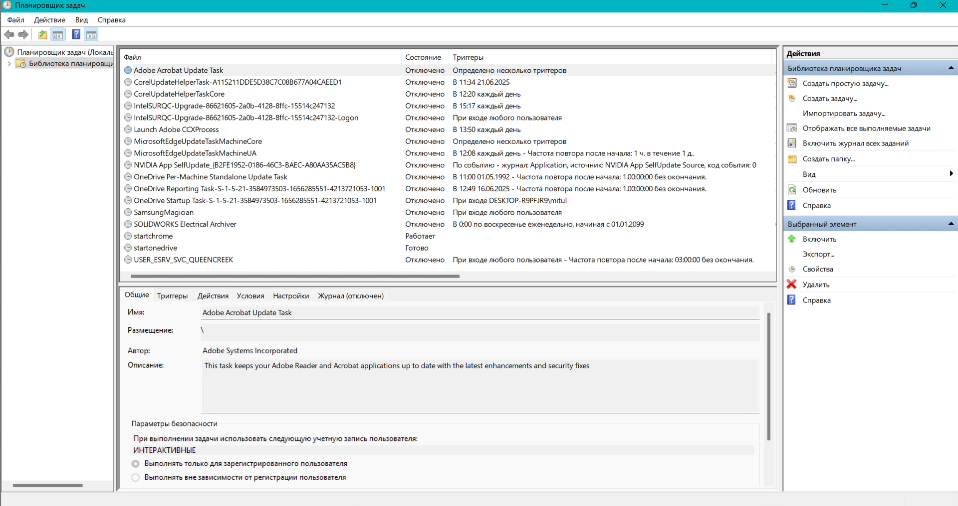Click the red Удалить cross icon
Screen dimensions: 958x506
[x=792, y=285]
